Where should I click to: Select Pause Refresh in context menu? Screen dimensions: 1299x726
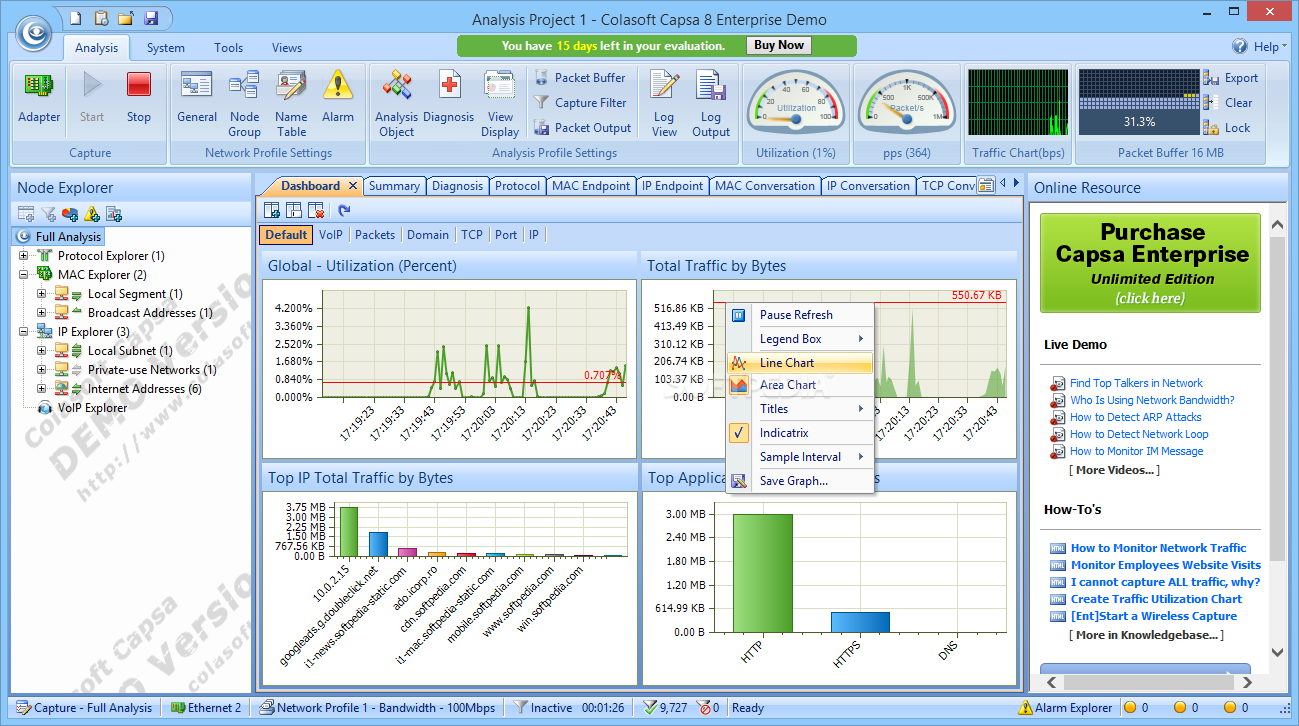click(x=800, y=315)
